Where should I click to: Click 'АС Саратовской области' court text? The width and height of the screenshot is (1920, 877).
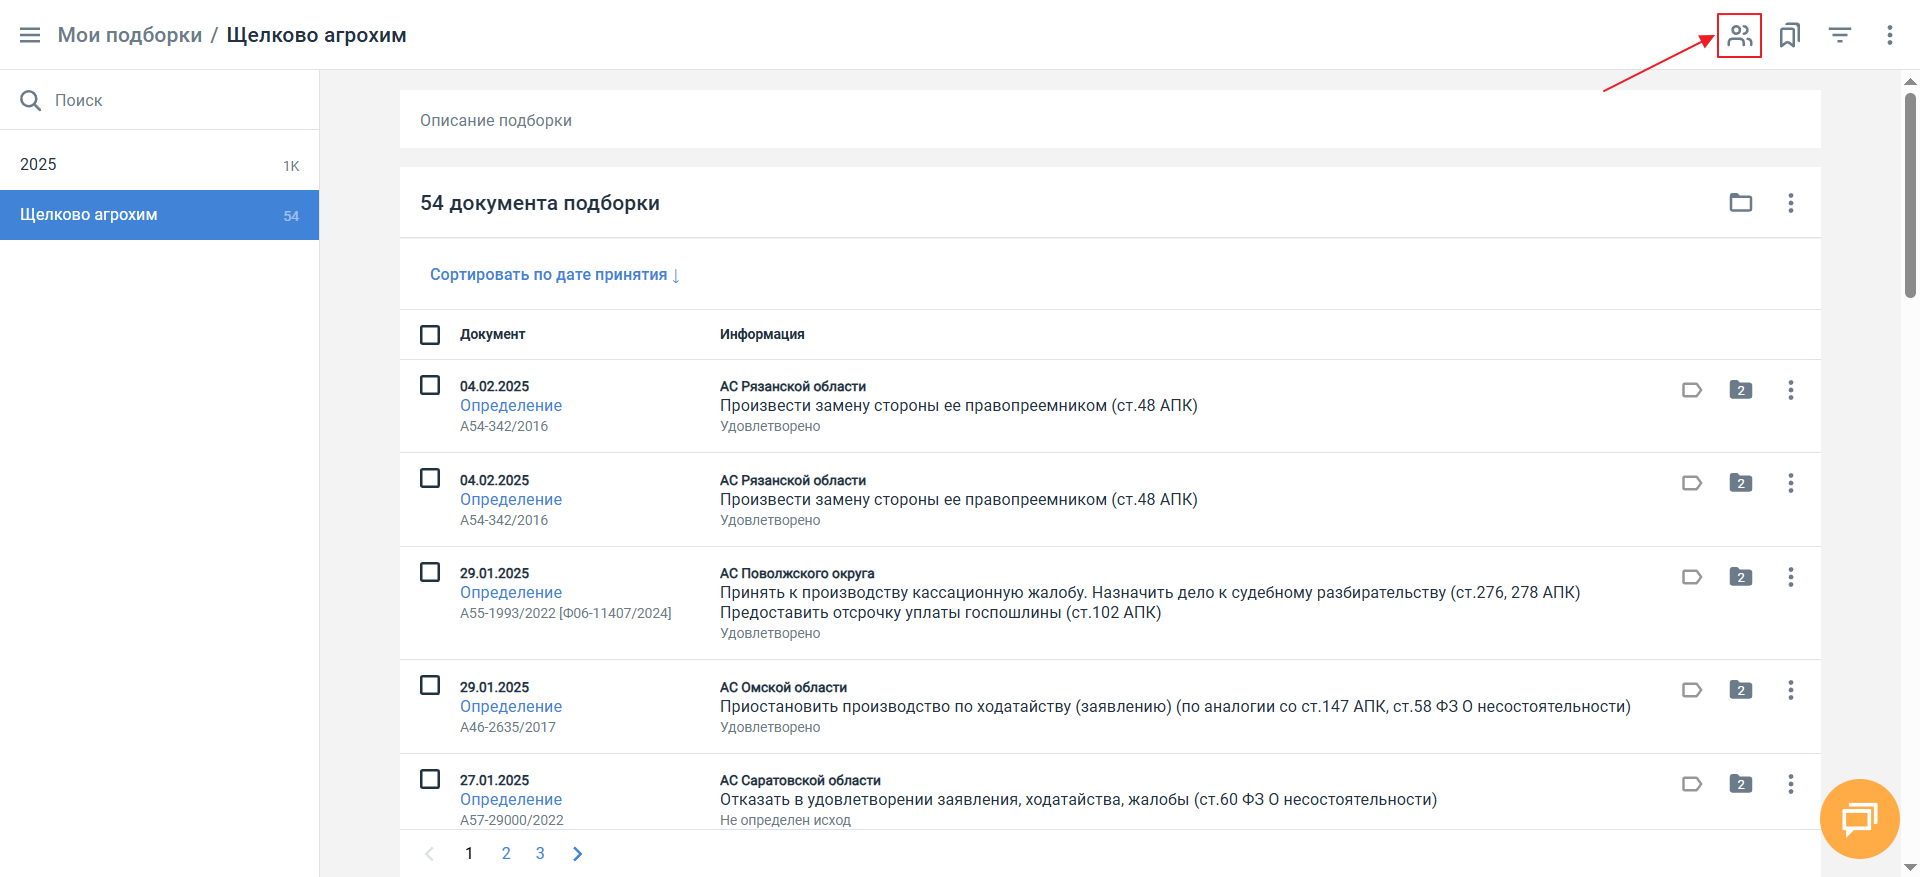pos(800,781)
